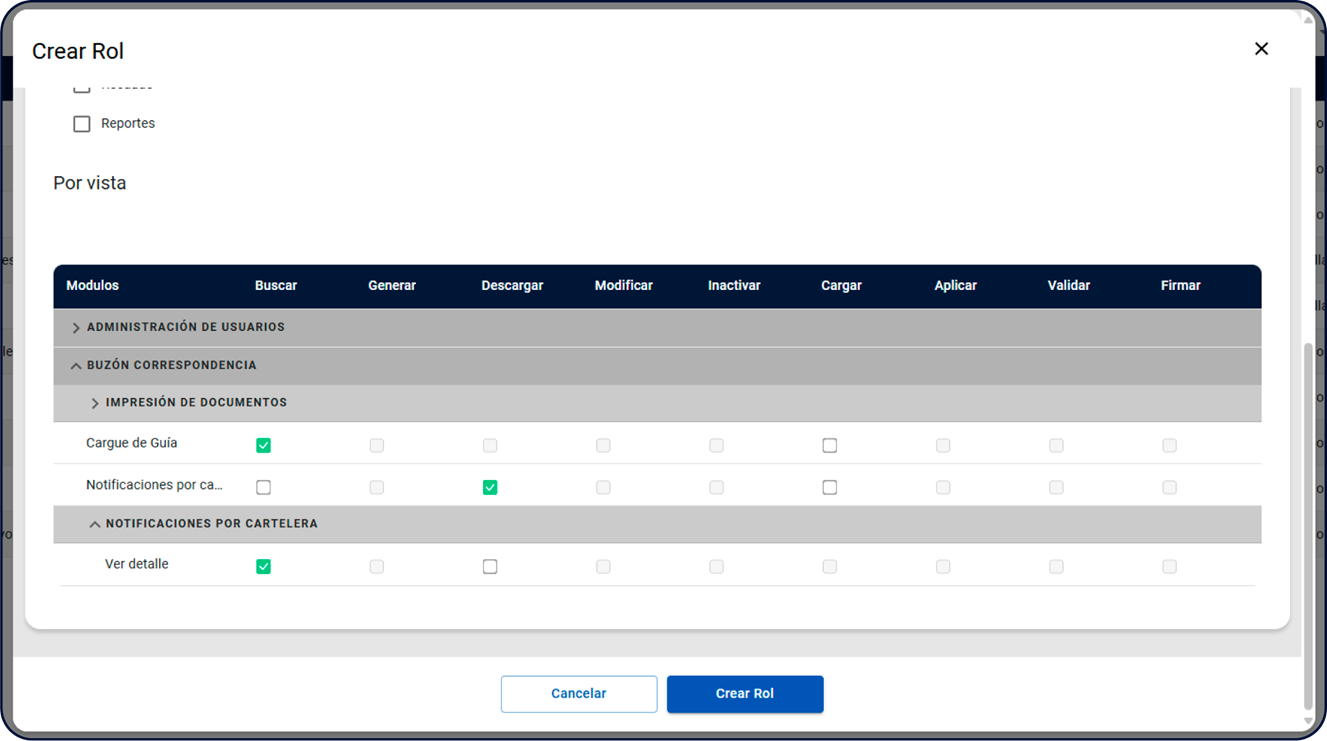Screen dimensions: 1327x741
Task: Click the Buscar column header
Action: [x=276, y=286]
